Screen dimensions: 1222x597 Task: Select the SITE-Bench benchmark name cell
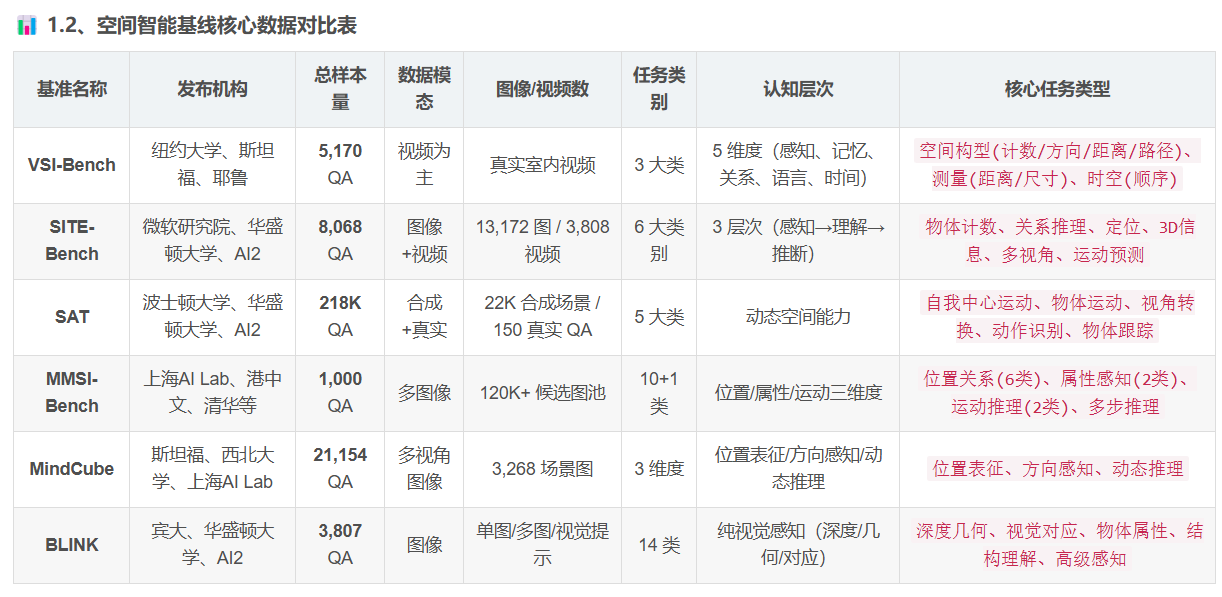click(x=72, y=241)
